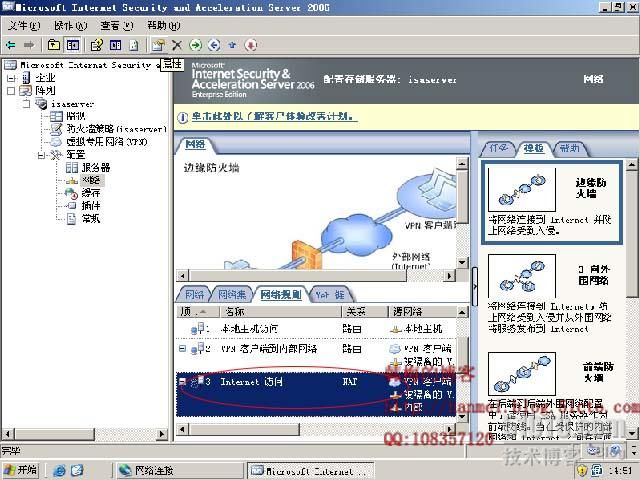Collapse the Internet 访问 rule row
The height and width of the screenshot is (480, 640).
(x=182, y=381)
